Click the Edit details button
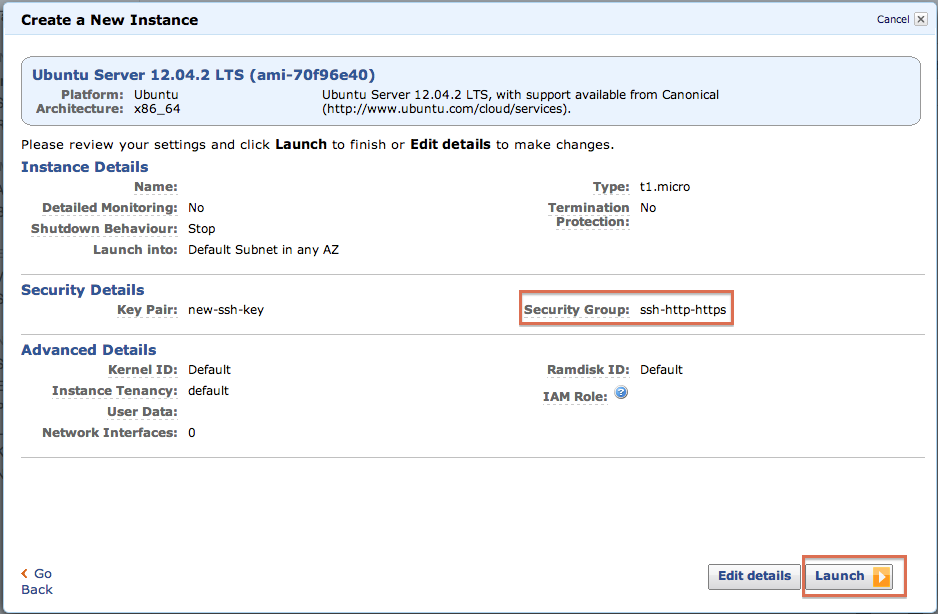 (x=754, y=576)
